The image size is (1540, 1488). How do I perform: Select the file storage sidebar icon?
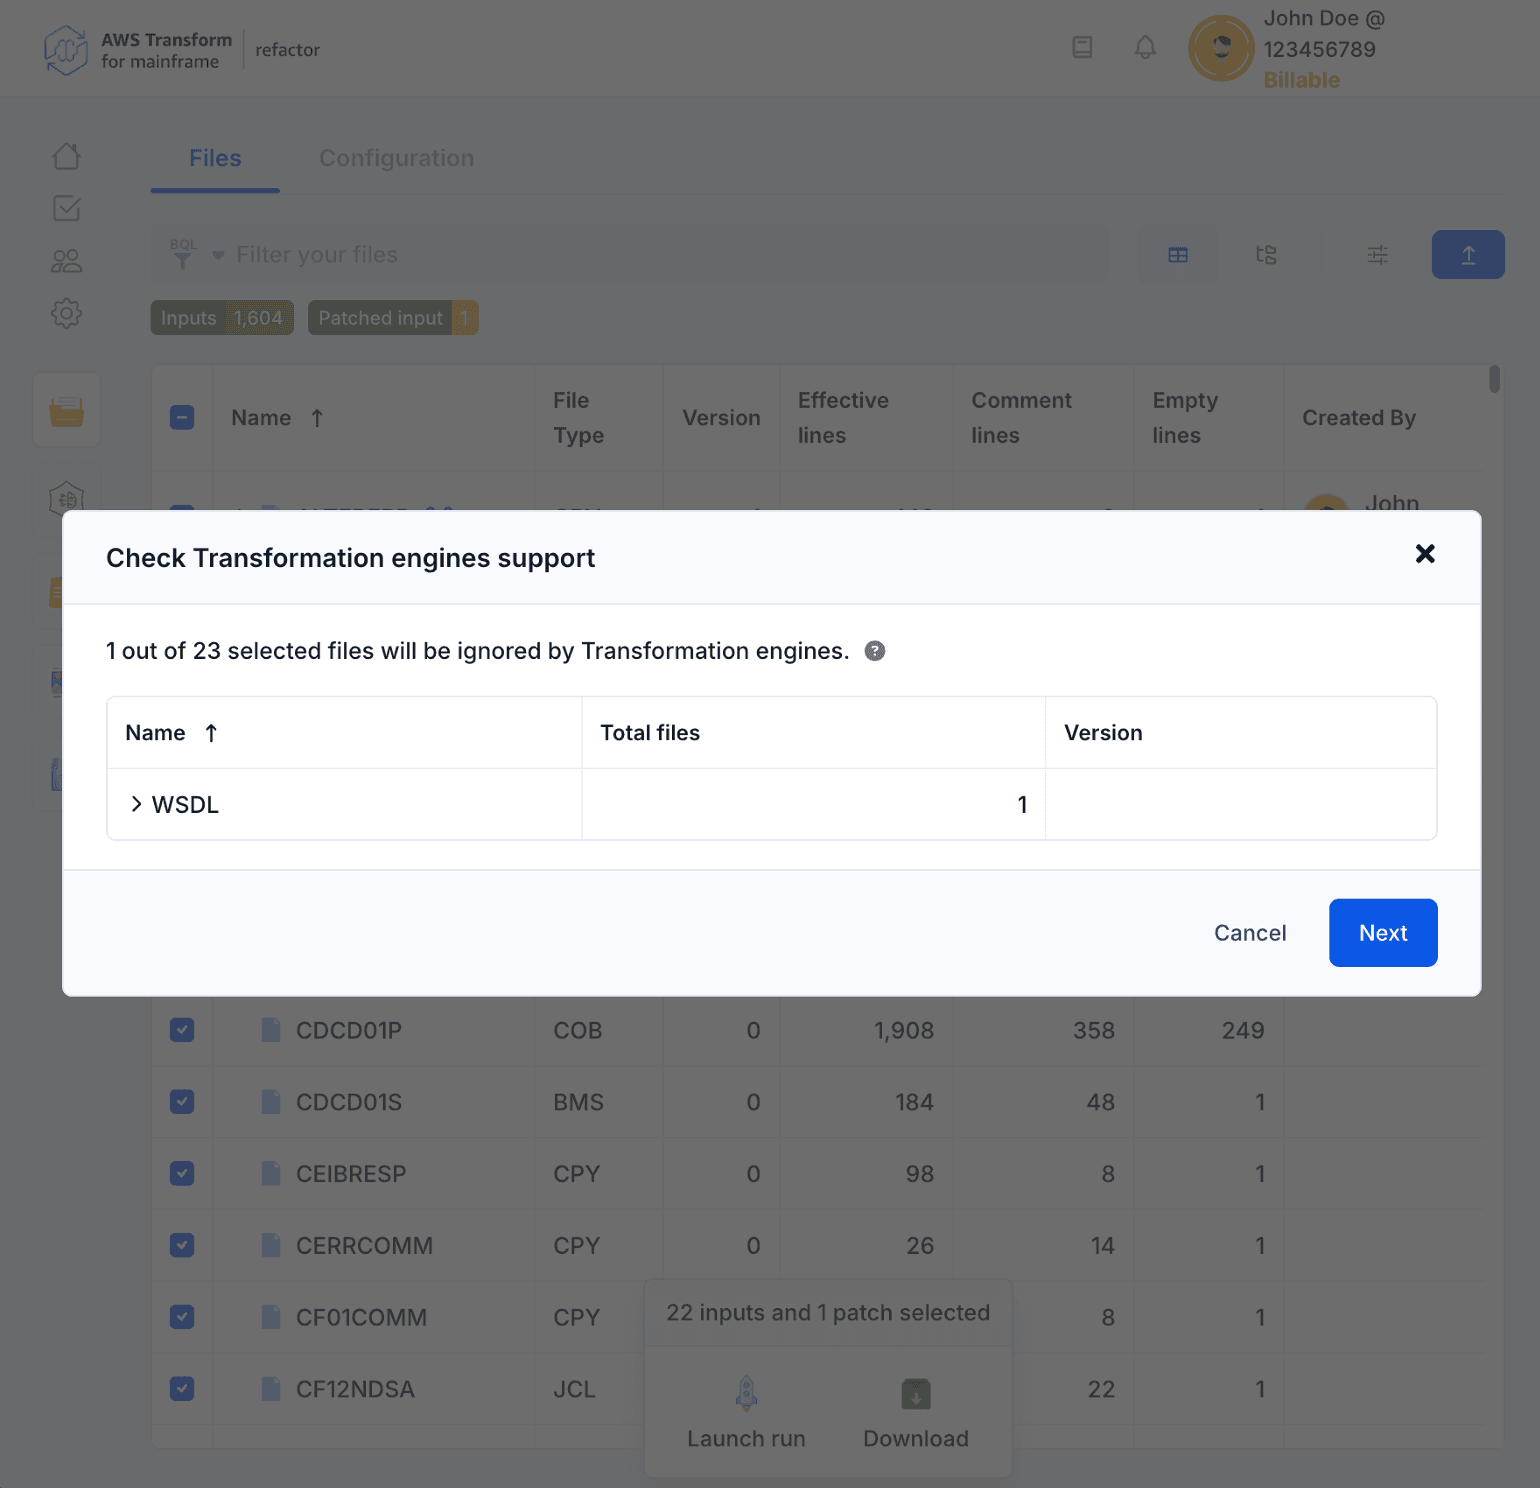66,409
